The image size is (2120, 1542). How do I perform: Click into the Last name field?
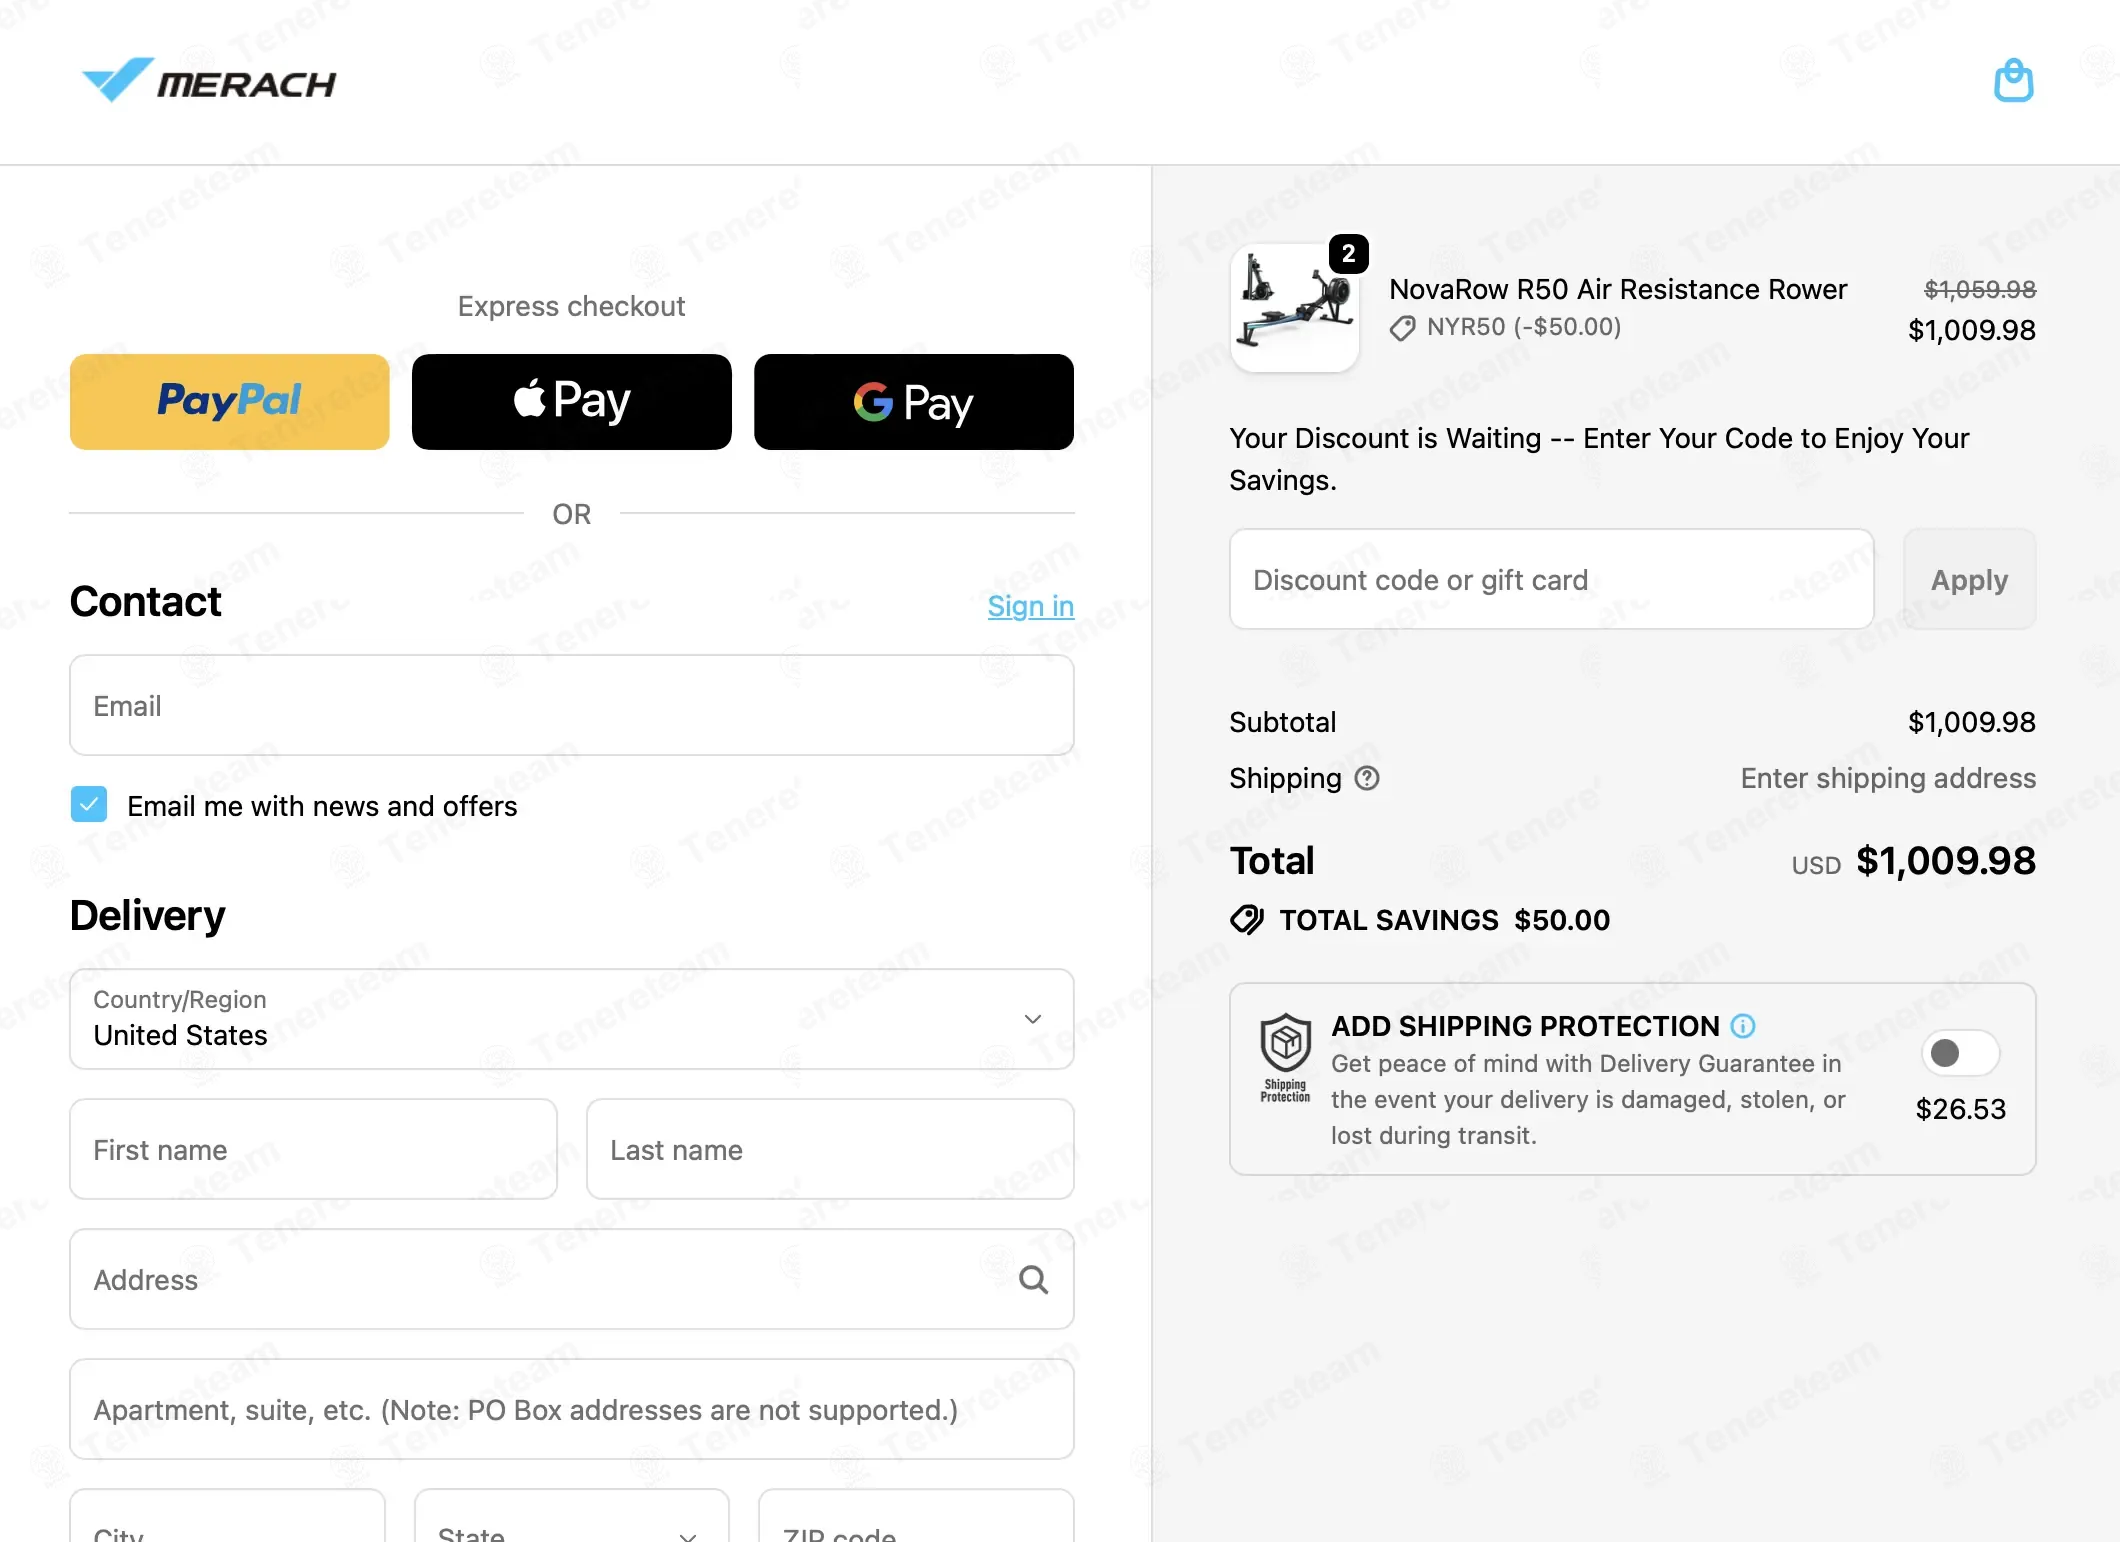click(830, 1150)
